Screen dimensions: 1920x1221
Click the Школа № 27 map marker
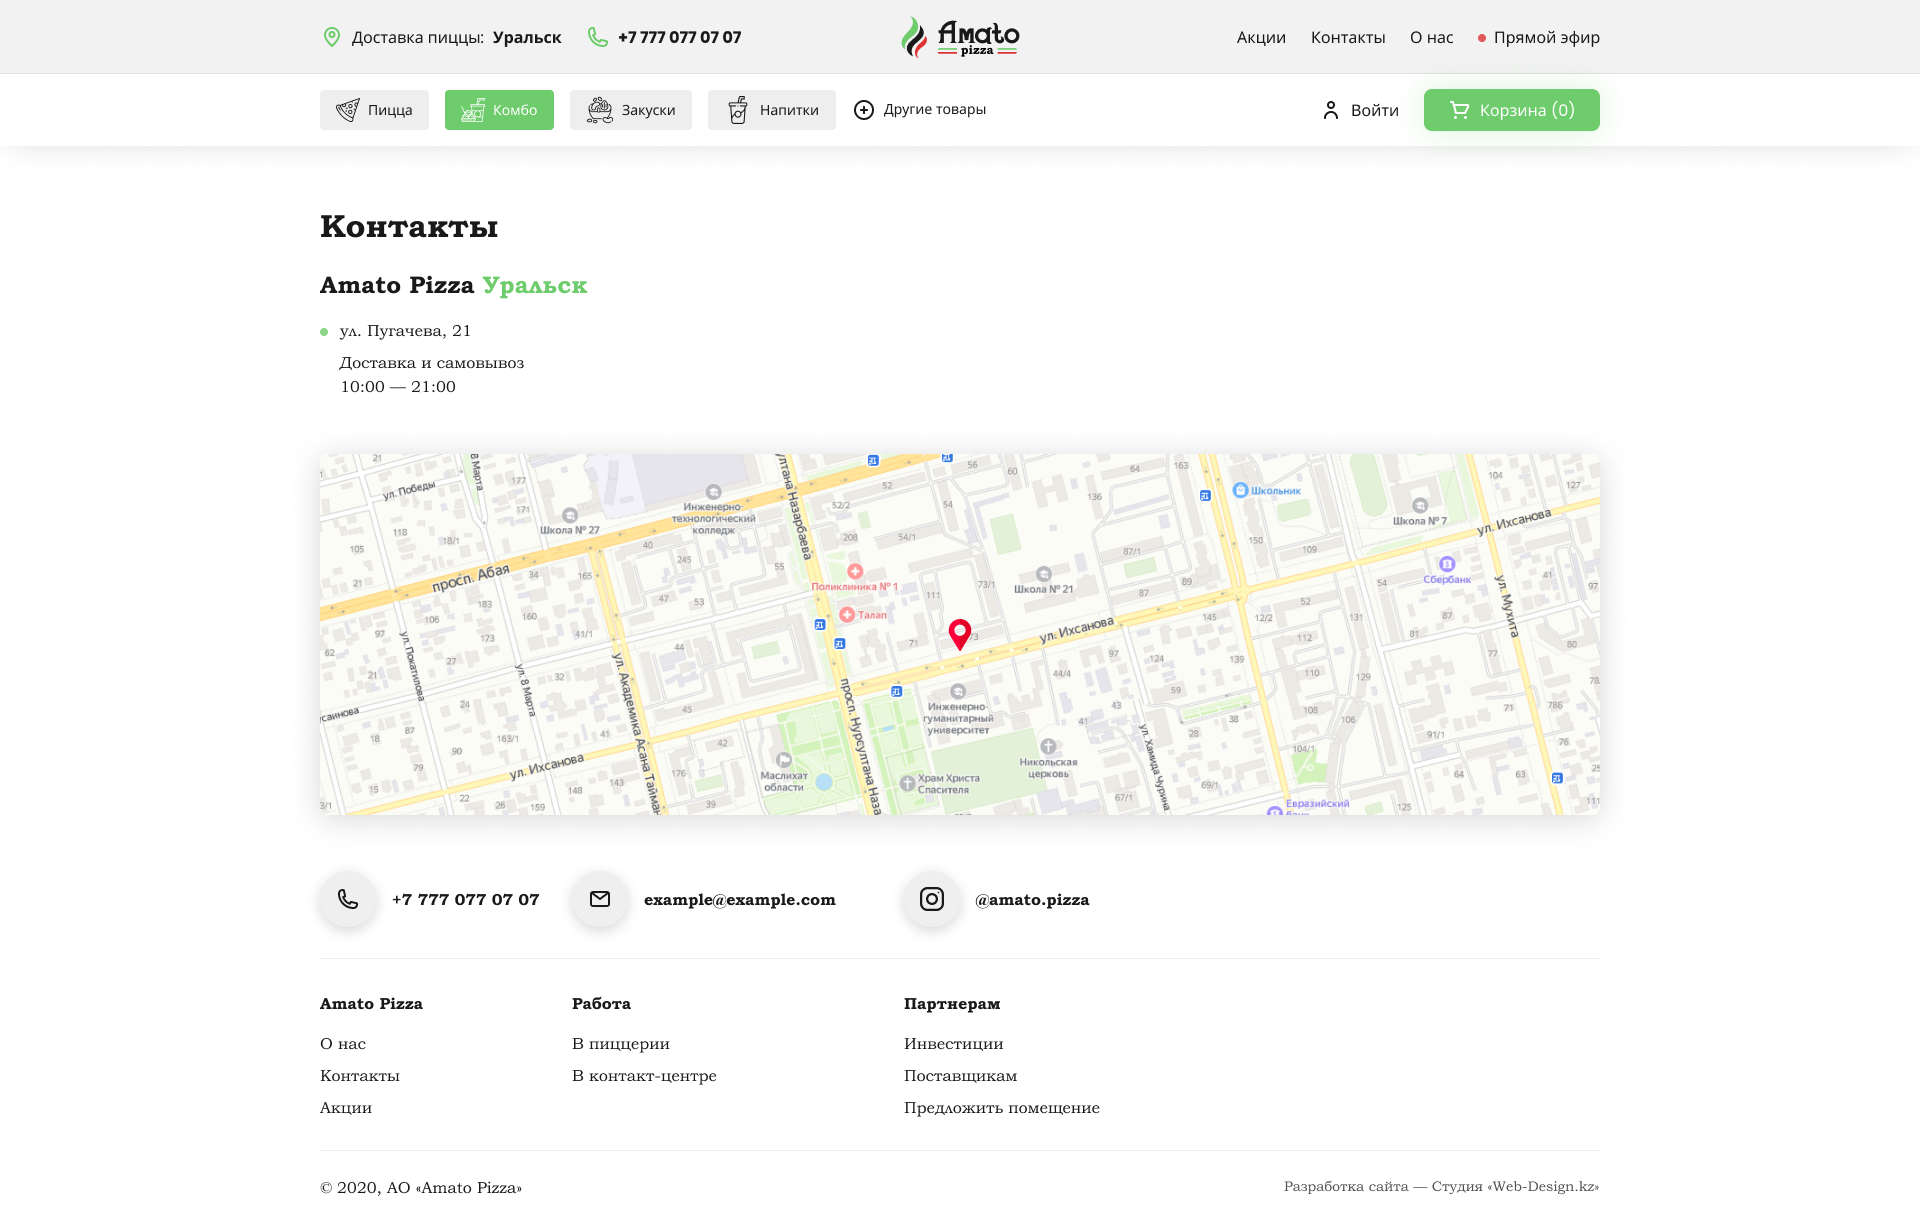tap(570, 516)
